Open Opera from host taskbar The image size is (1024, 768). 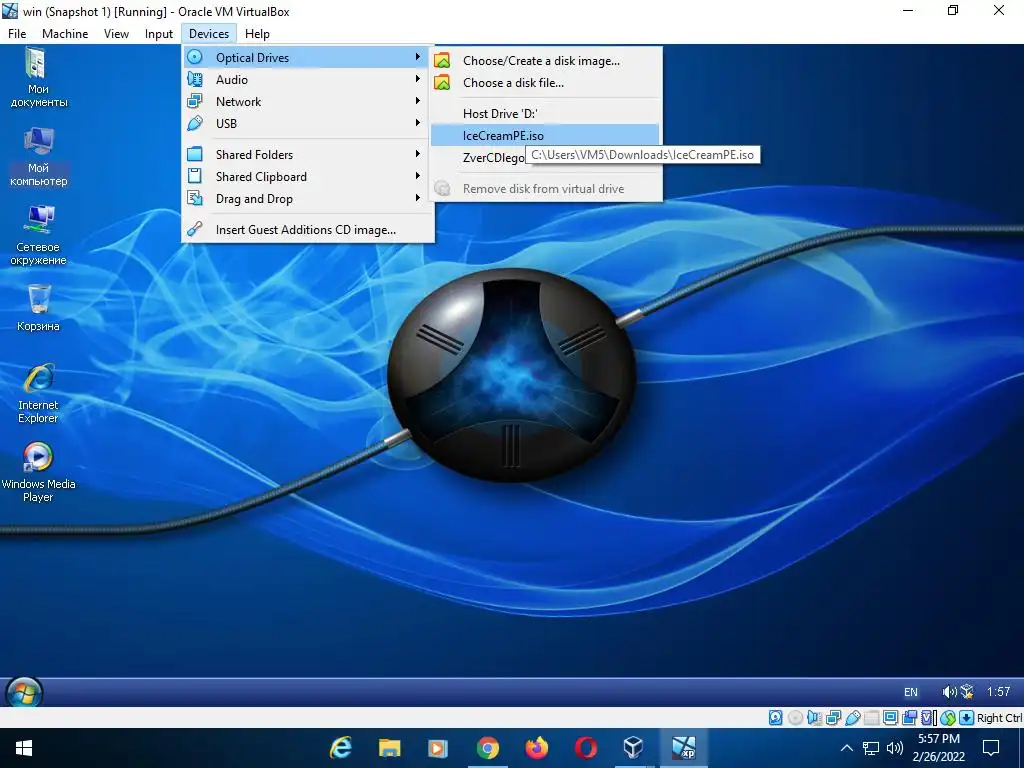pyautogui.click(x=585, y=748)
